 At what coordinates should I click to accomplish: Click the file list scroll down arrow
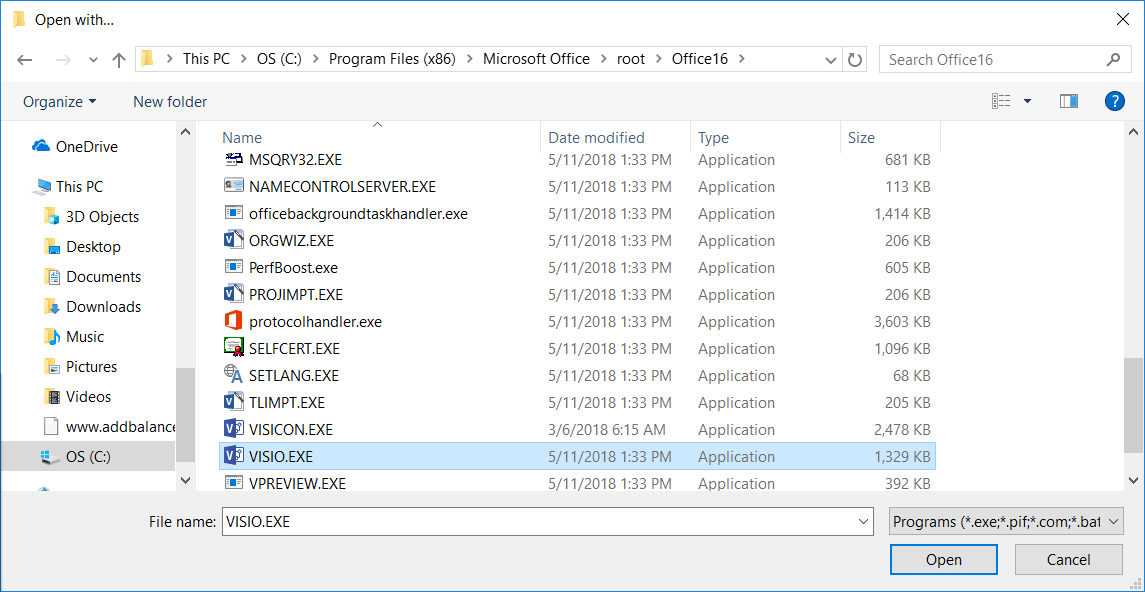click(1133, 480)
